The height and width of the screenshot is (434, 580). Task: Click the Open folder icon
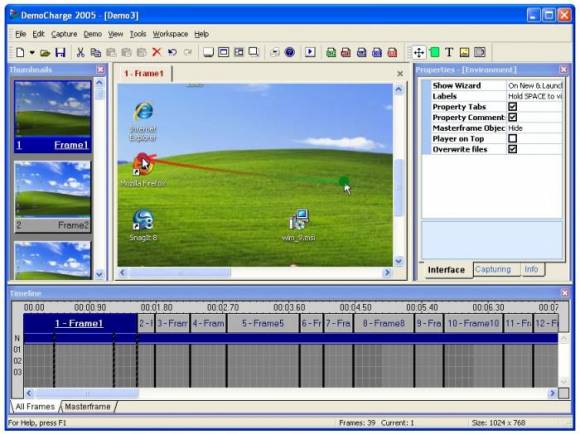[45, 53]
